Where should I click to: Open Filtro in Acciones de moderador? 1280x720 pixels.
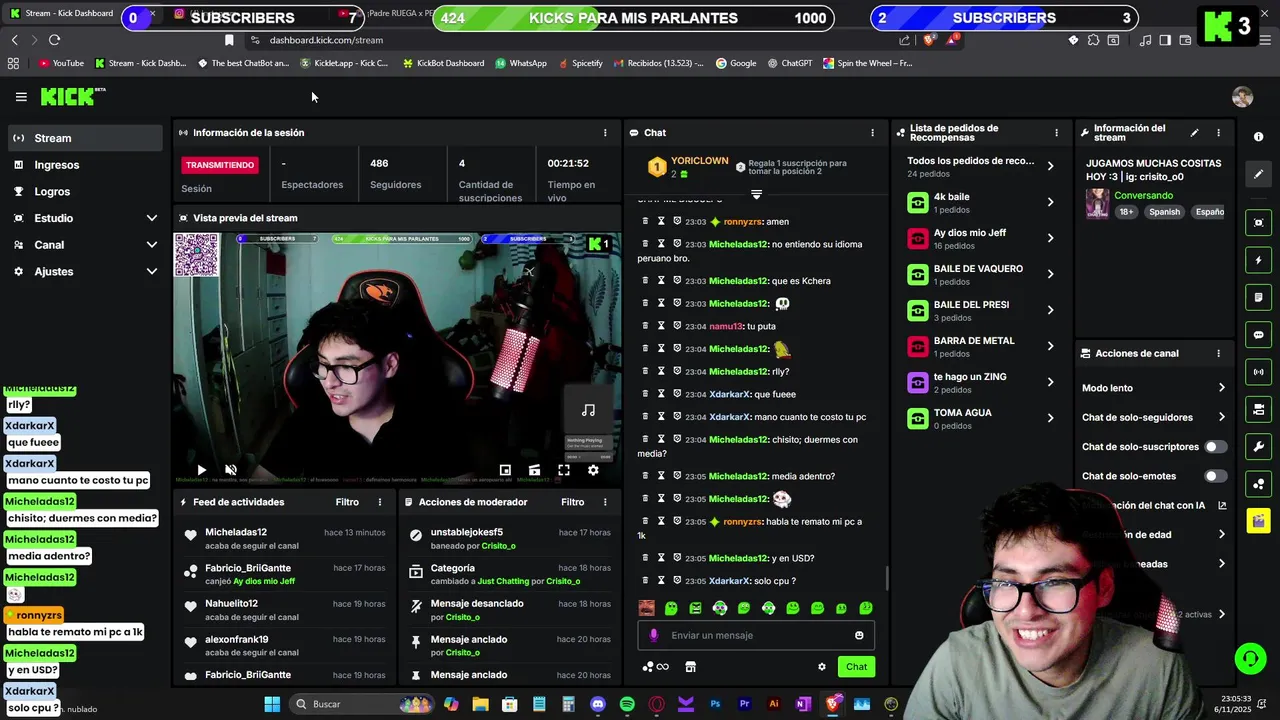573,502
